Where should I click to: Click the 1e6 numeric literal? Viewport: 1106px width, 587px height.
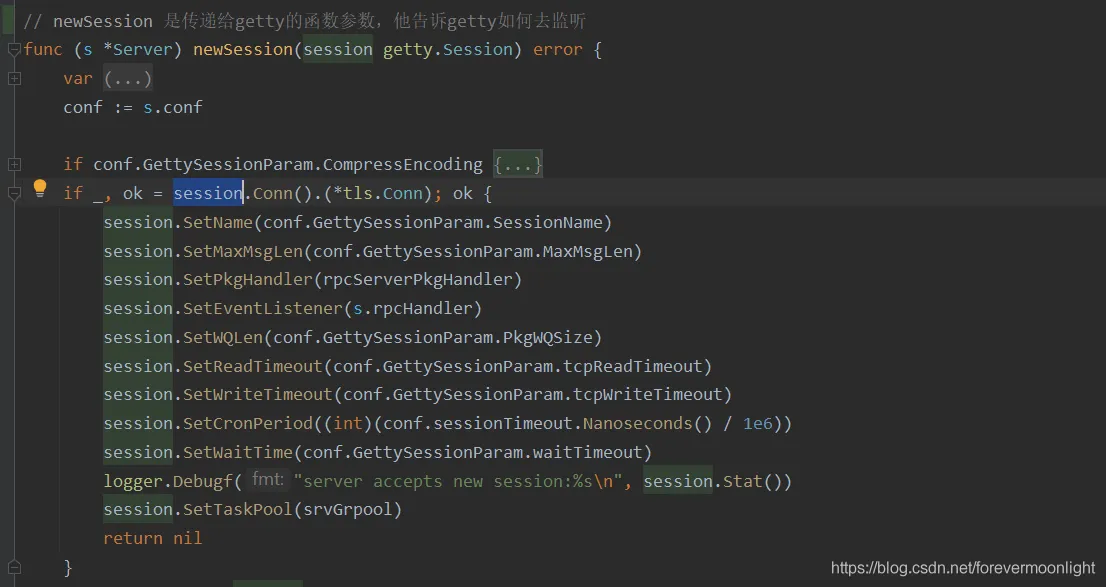coord(758,423)
